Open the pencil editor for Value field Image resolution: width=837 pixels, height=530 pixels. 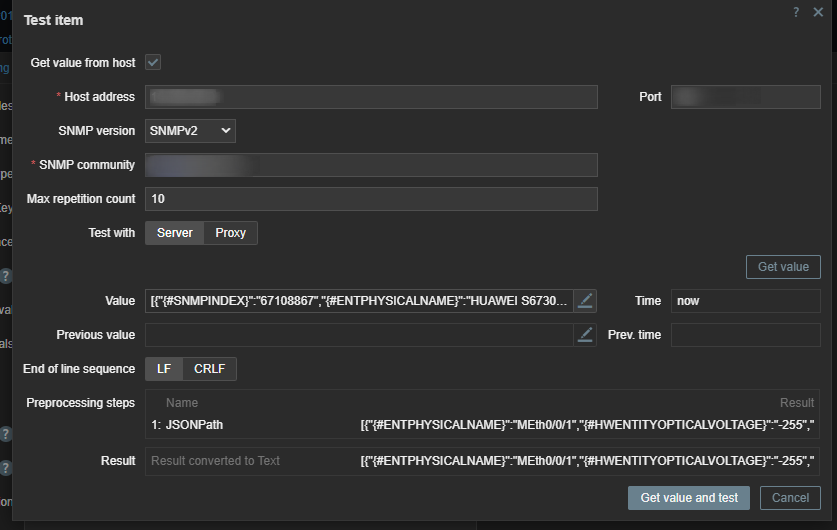[586, 300]
